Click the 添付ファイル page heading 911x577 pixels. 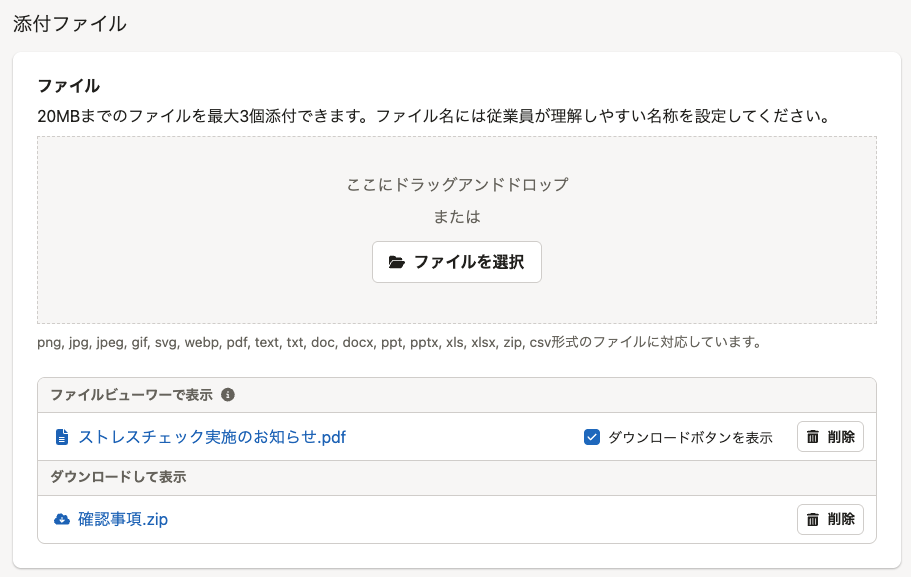pos(70,24)
